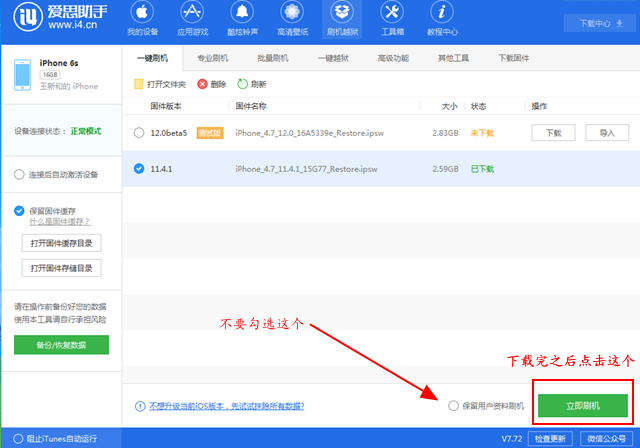
Task: Click the green 刷新 (refresh) icon
Action: click(x=243, y=84)
